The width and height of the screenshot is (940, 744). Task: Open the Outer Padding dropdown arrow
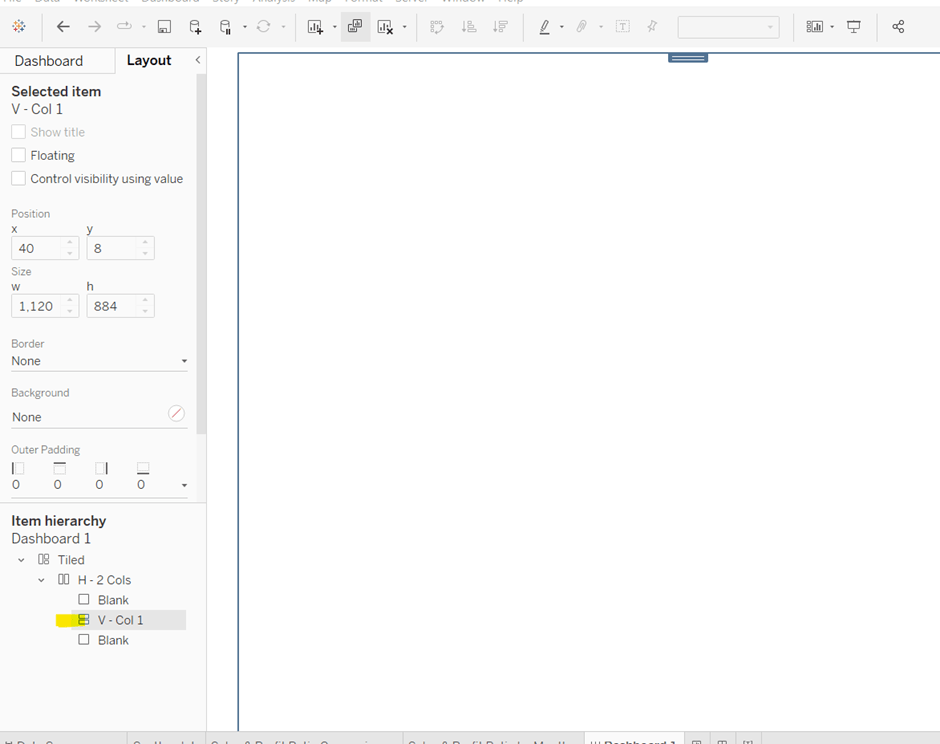pos(184,485)
